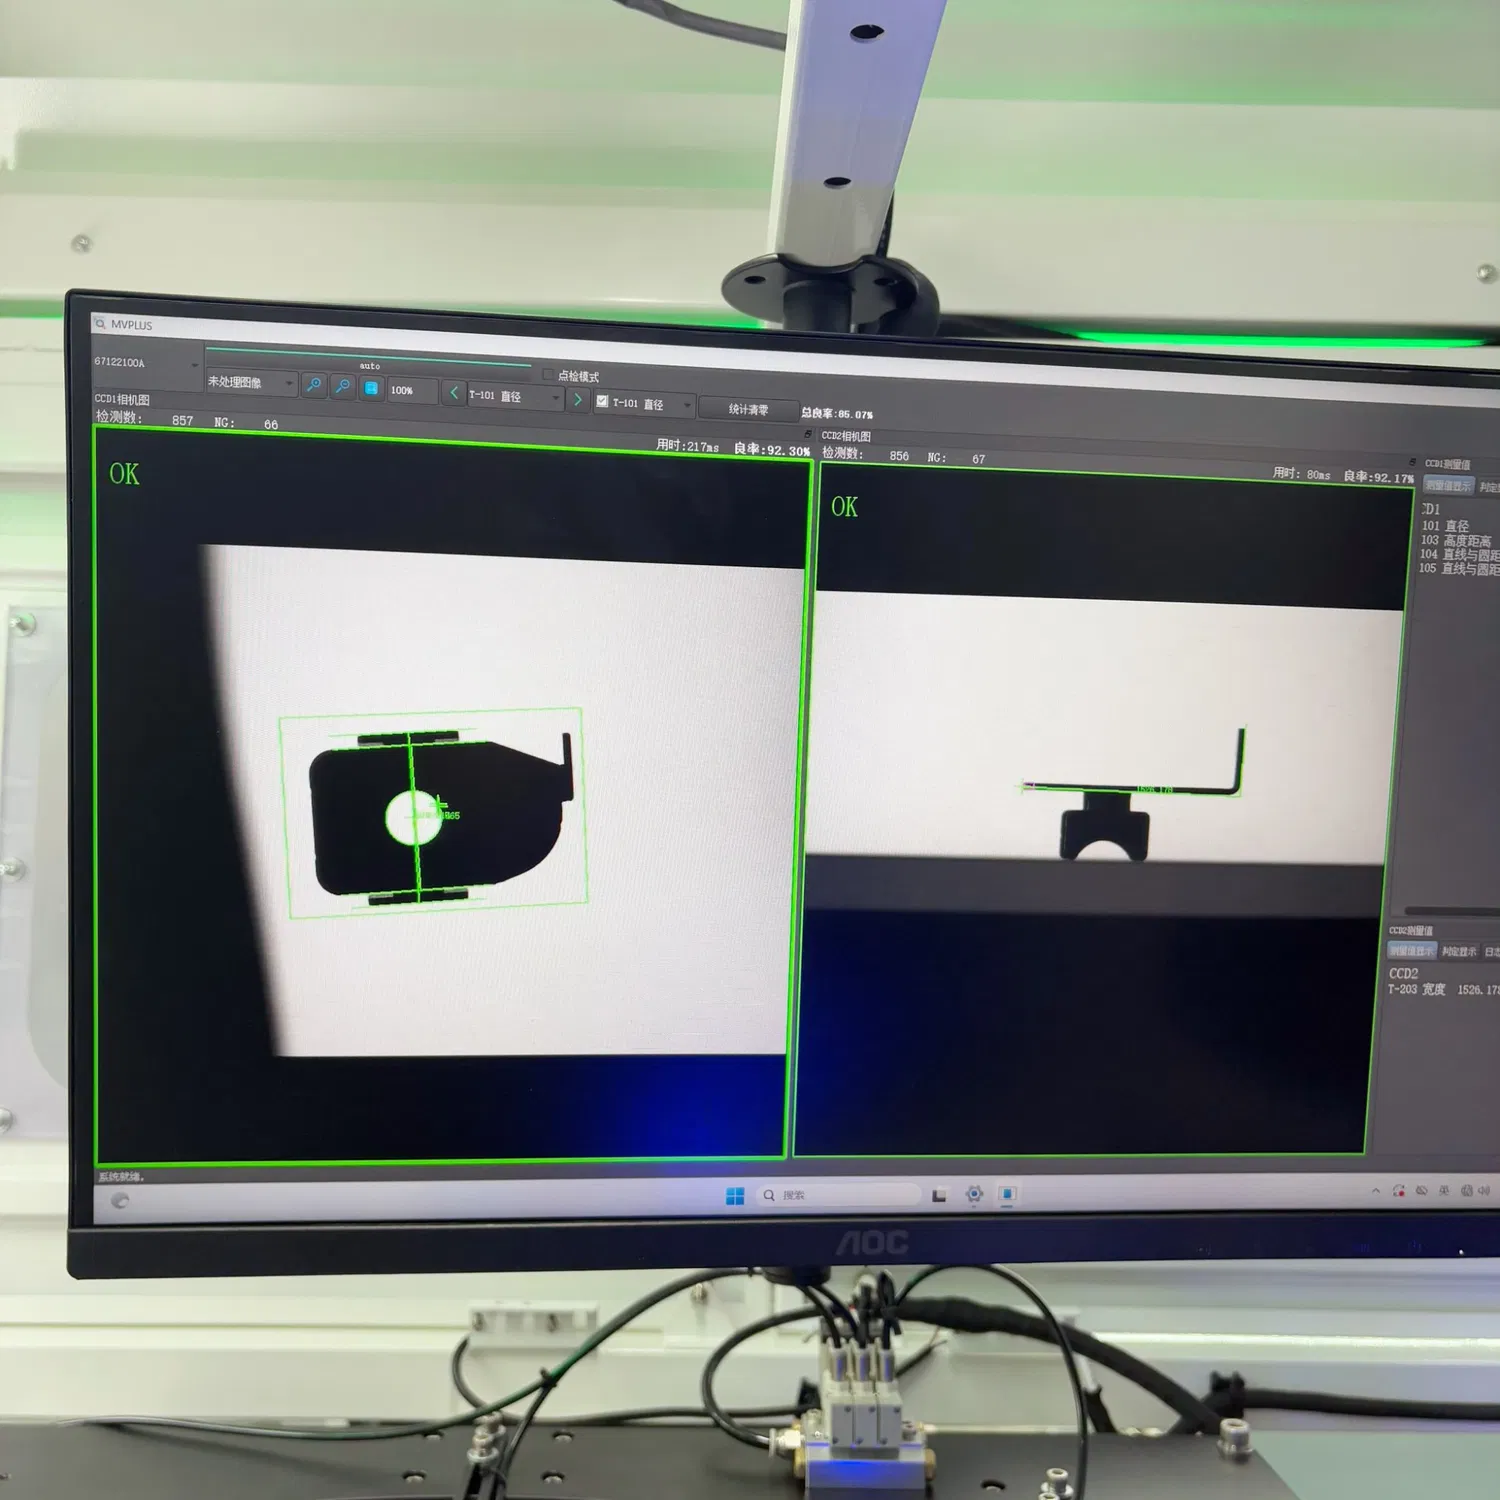
Task: Click the zoom in magnifier icon
Action: coord(314,385)
